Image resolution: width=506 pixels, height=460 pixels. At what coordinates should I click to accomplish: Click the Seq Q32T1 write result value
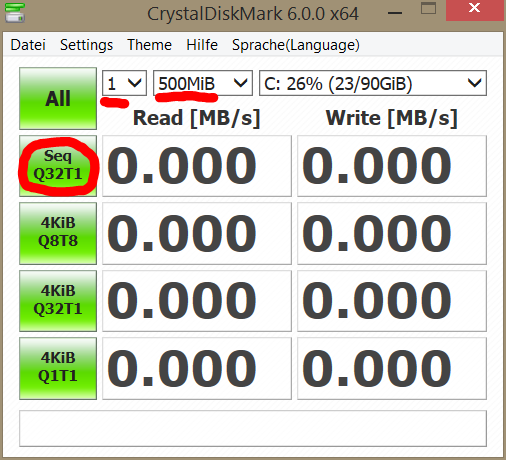(x=392, y=166)
